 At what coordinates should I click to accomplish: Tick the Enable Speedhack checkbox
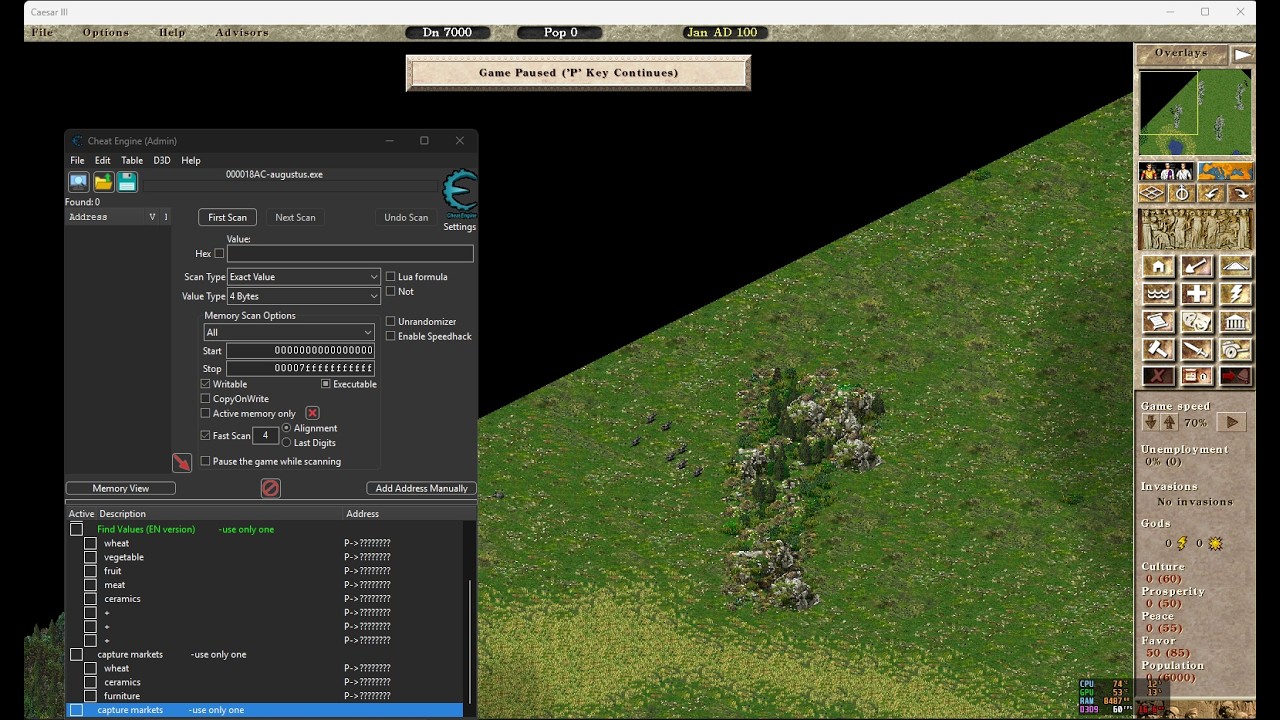tap(391, 337)
